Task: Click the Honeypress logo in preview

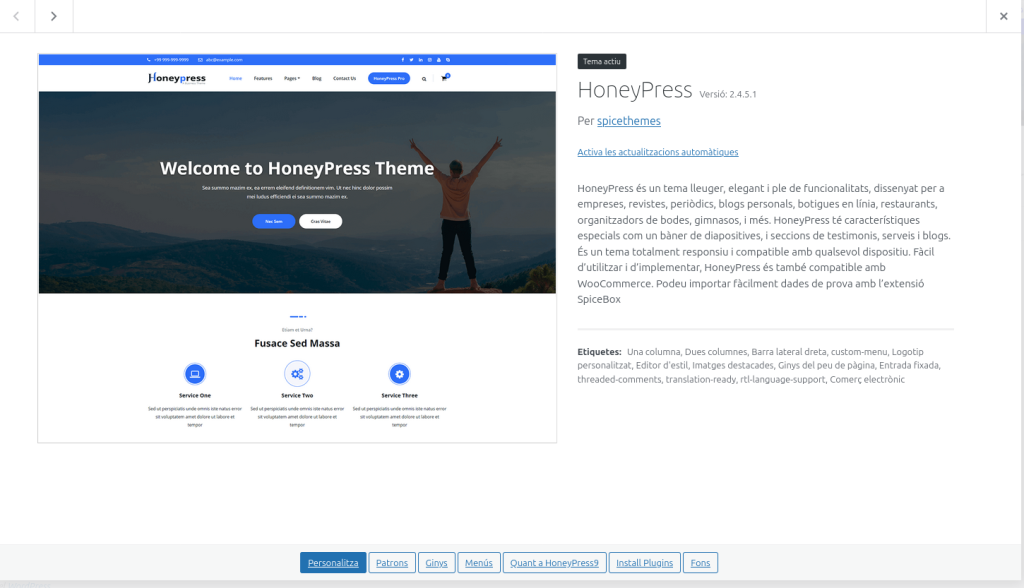Action: (x=177, y=78)
